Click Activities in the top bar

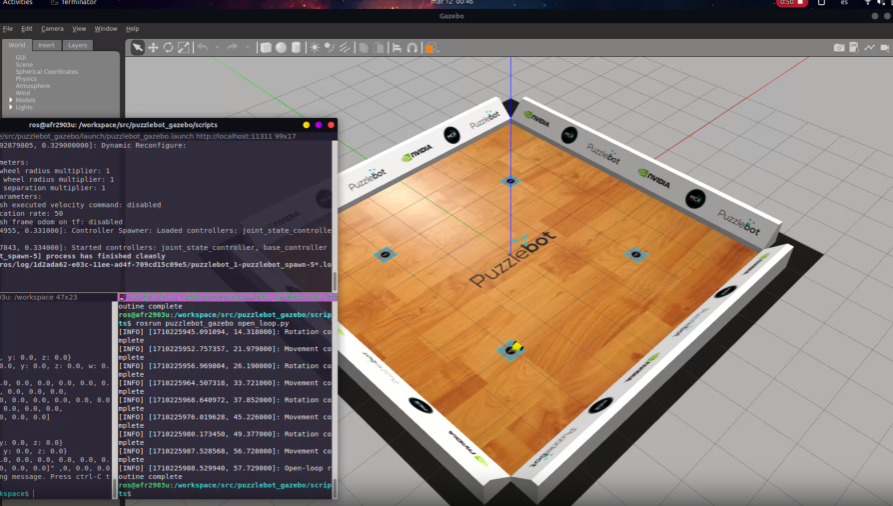pyautogui.click(x=18, y=2)
